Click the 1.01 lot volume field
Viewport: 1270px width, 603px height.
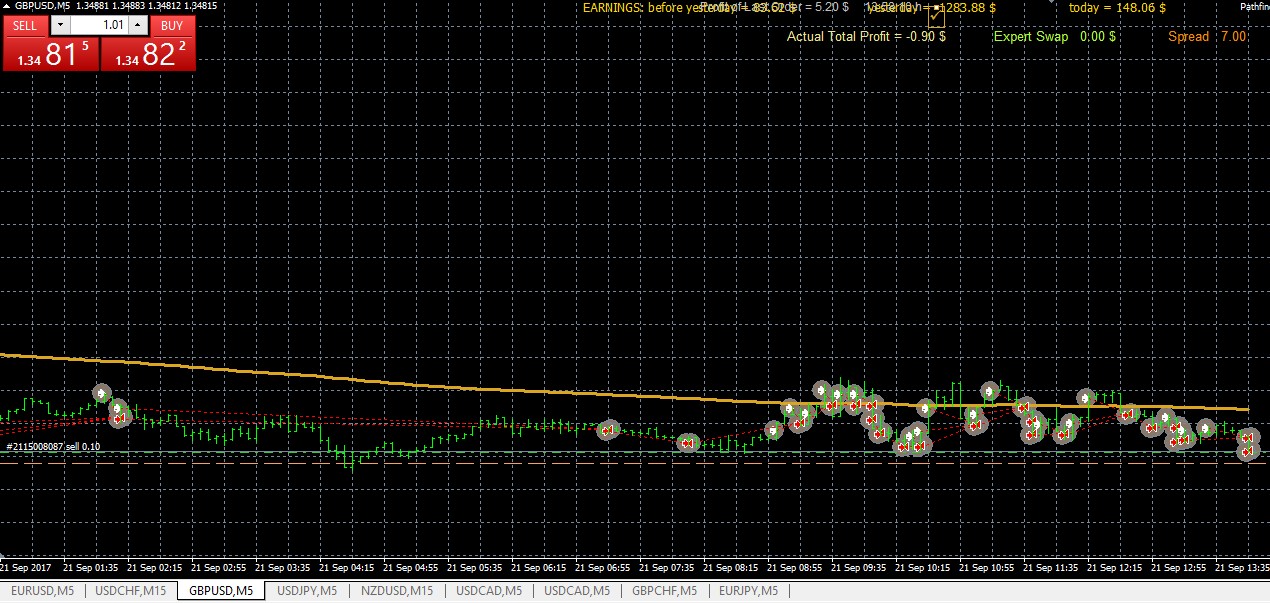[100, 25]
